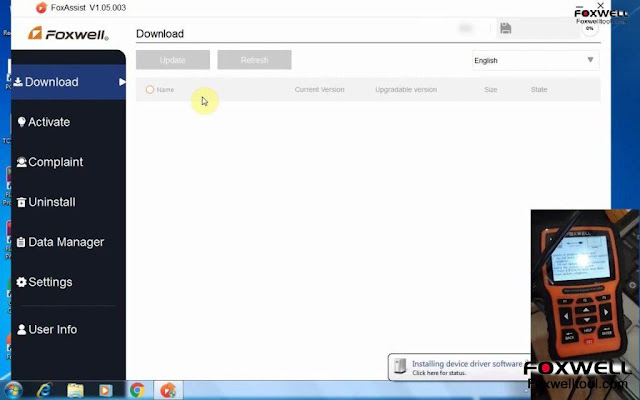Click the Current Version column header
The height and width of the screenshot is (400, 640).
click(x=319, y=89)
